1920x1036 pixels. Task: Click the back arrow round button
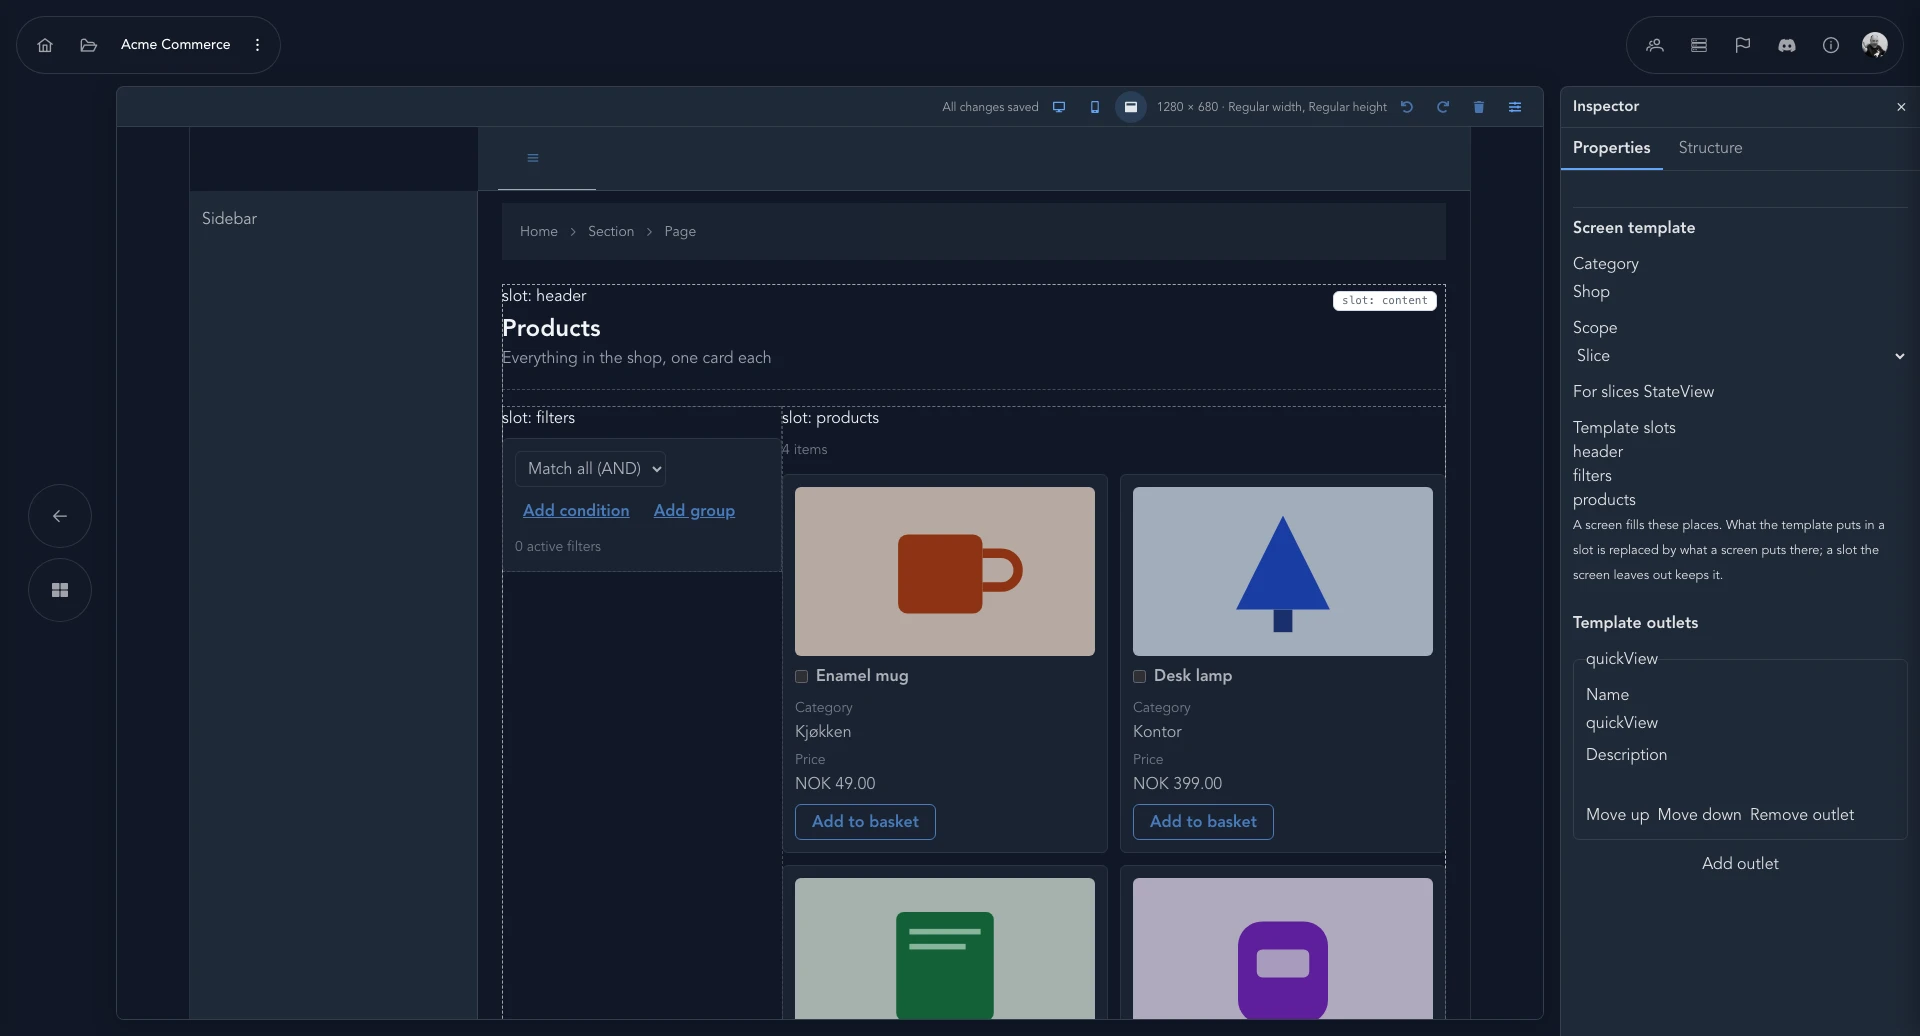tap(60, 516)
